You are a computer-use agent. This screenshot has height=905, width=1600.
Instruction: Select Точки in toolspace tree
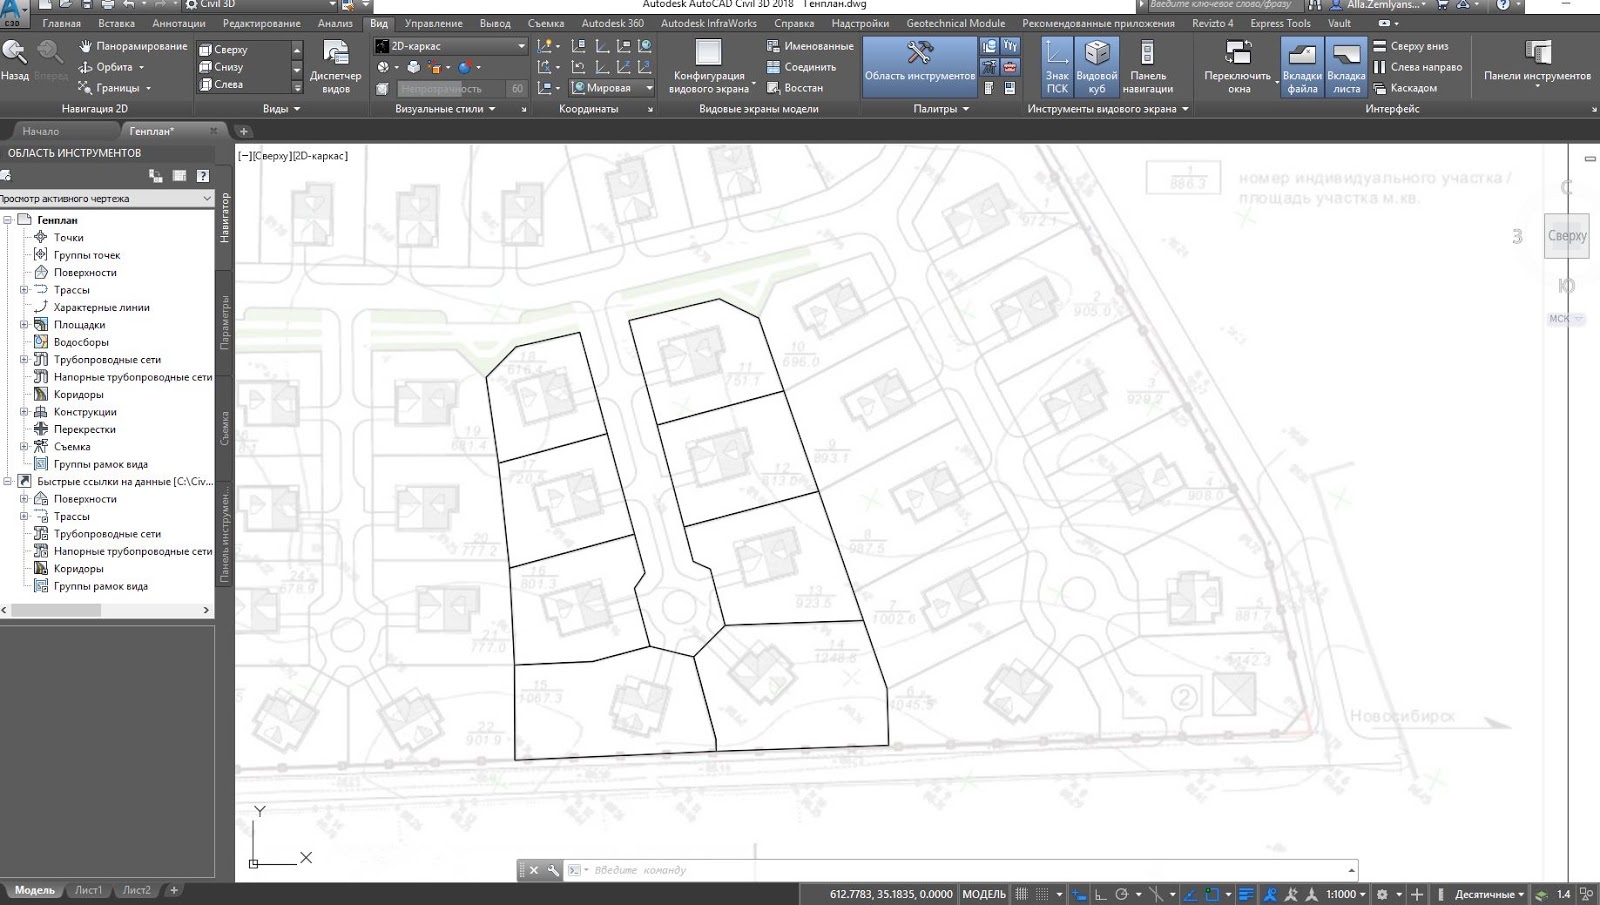pos(69,237)
